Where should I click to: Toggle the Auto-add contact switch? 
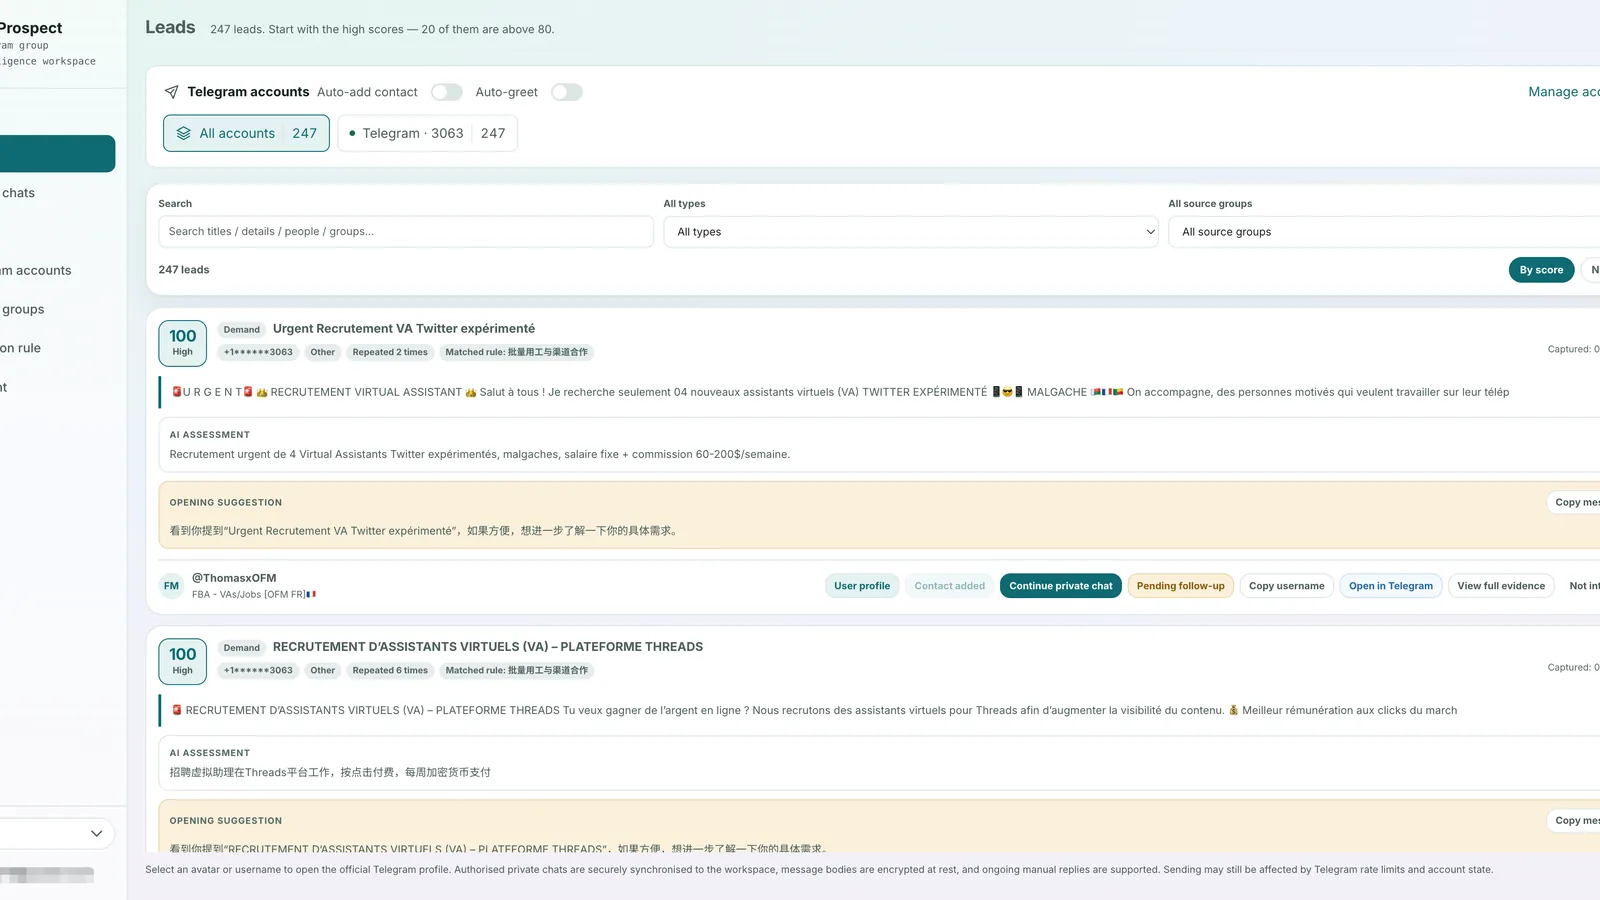coord(447,92)
